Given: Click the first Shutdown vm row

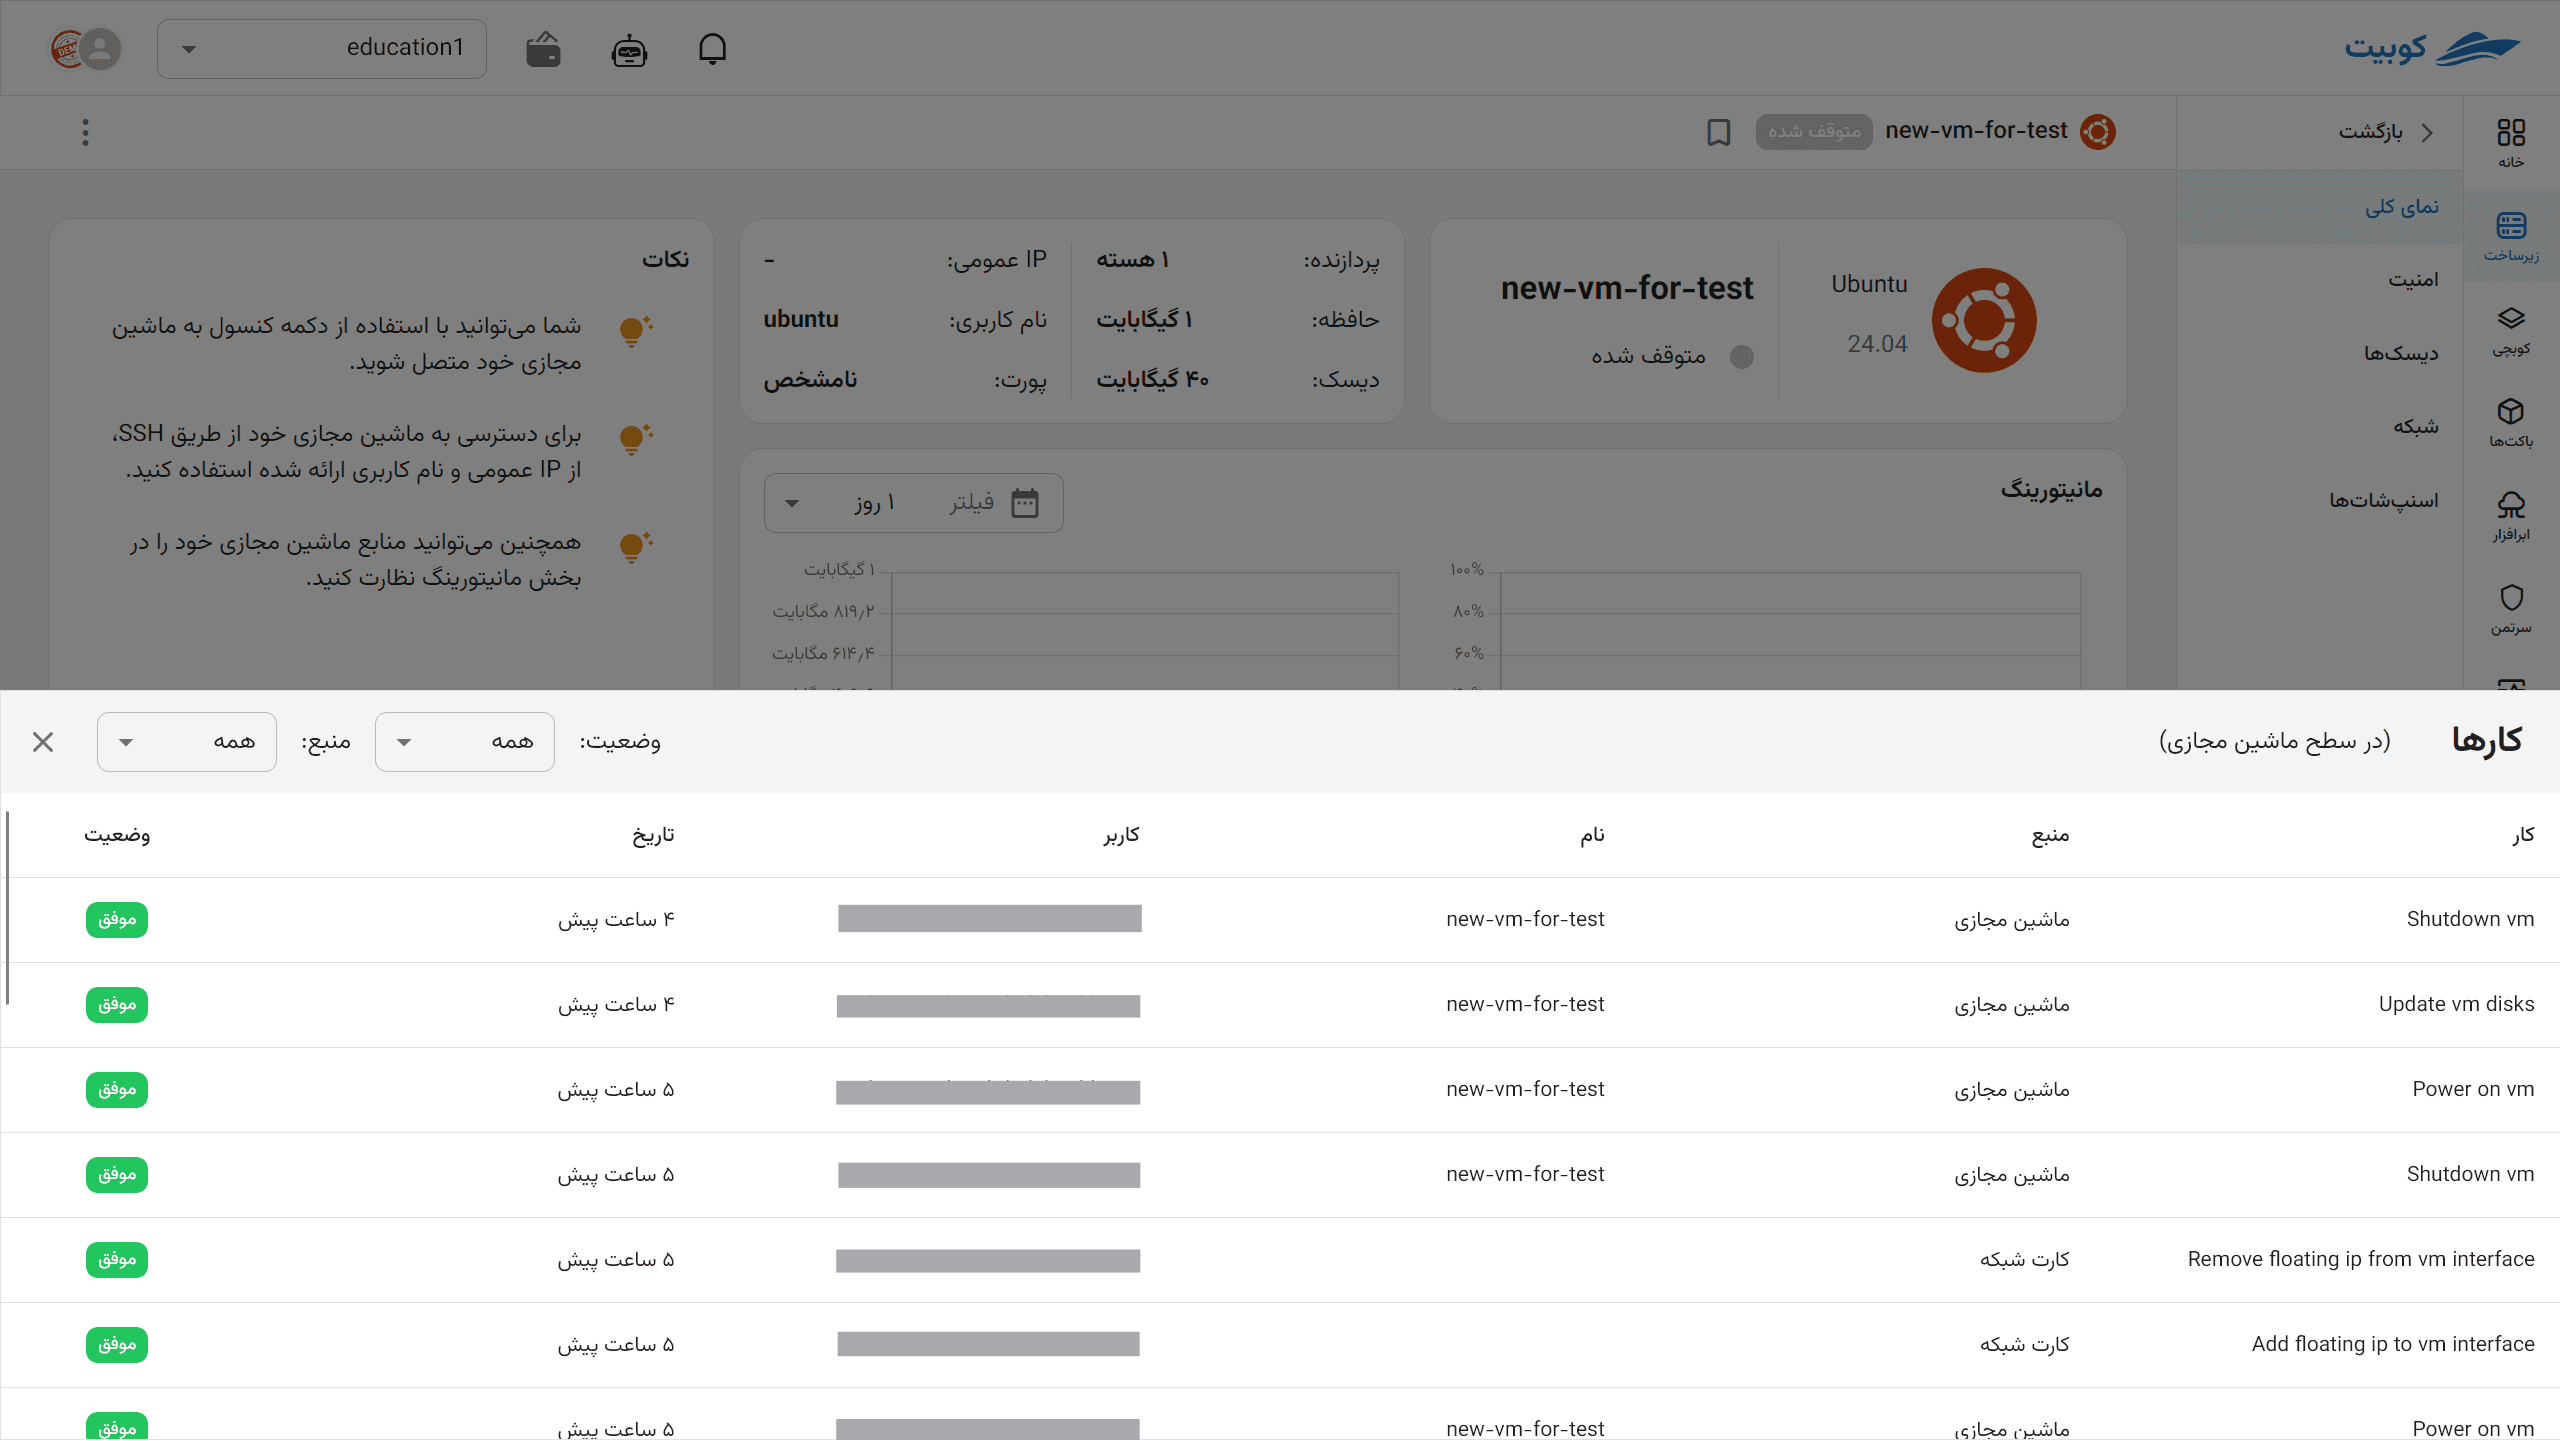Looking at the screenshot, I should coord(1280,920).
